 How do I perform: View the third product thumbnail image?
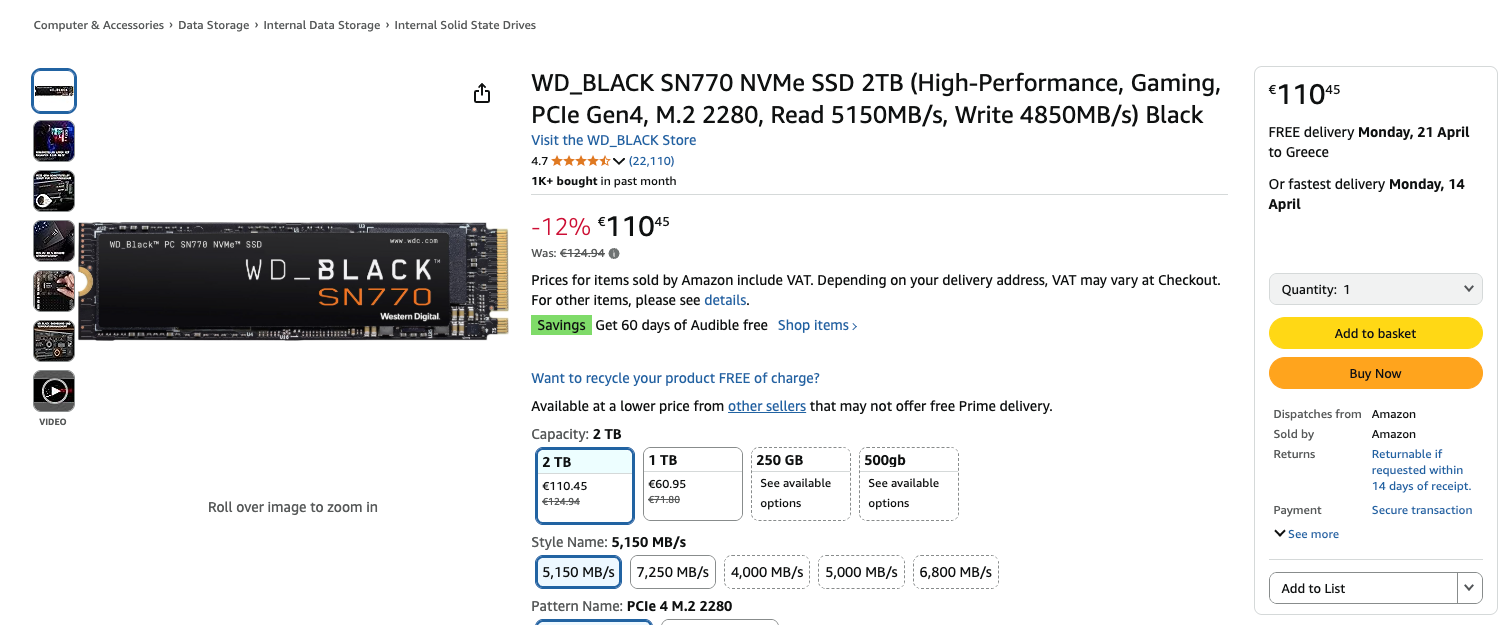tap(54, 191)
